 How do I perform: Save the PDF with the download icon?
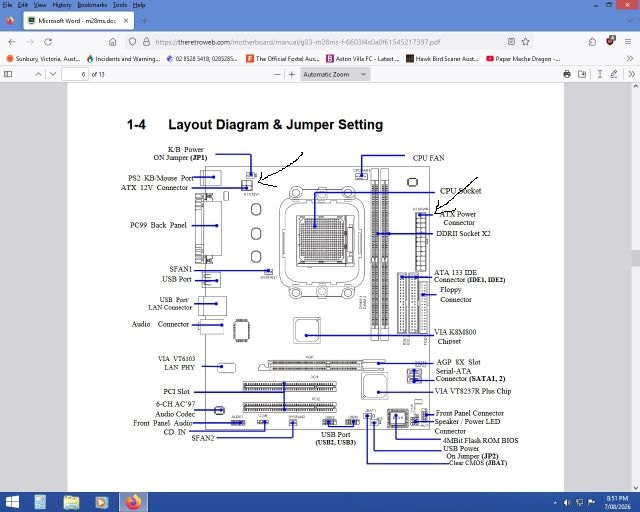pos(582,74)
